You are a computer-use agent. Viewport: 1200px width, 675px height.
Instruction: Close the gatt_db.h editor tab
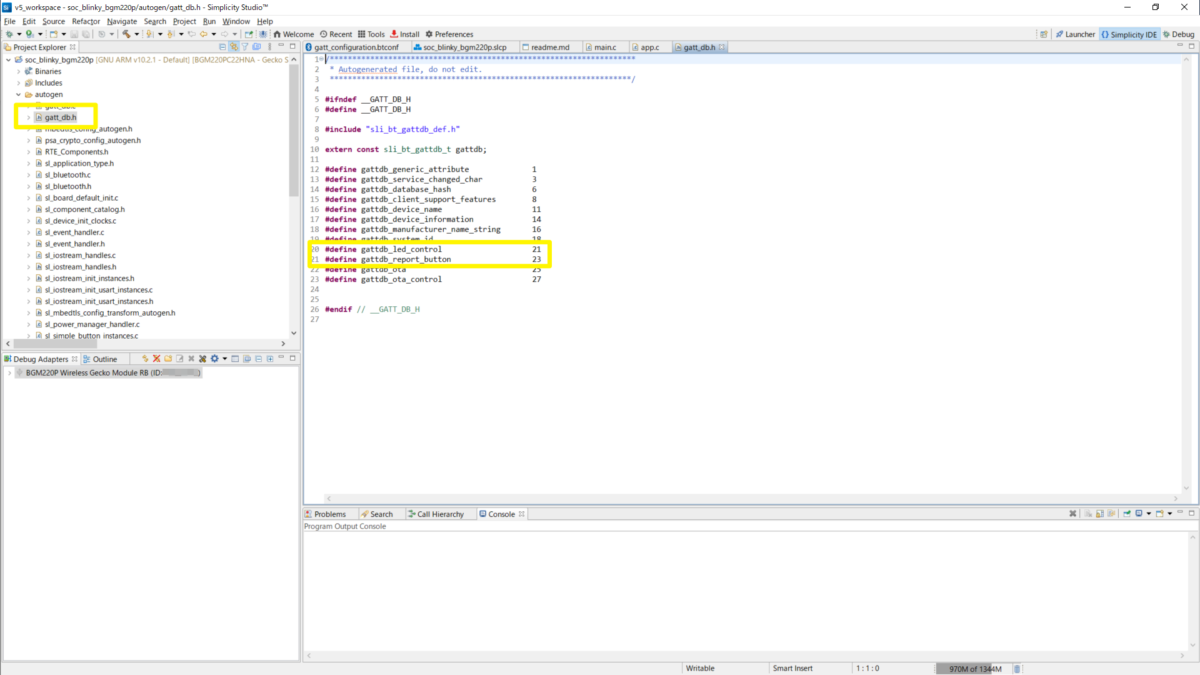tap(722, 47)
